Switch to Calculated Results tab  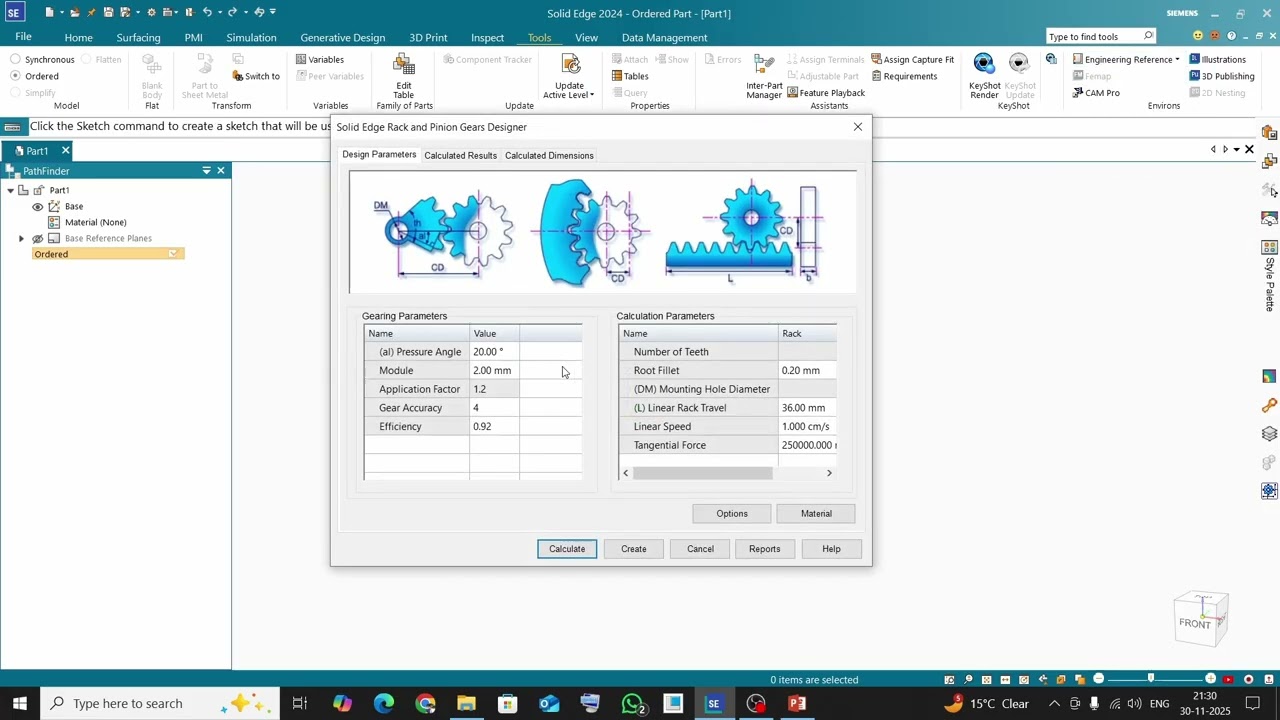[460, 155]
